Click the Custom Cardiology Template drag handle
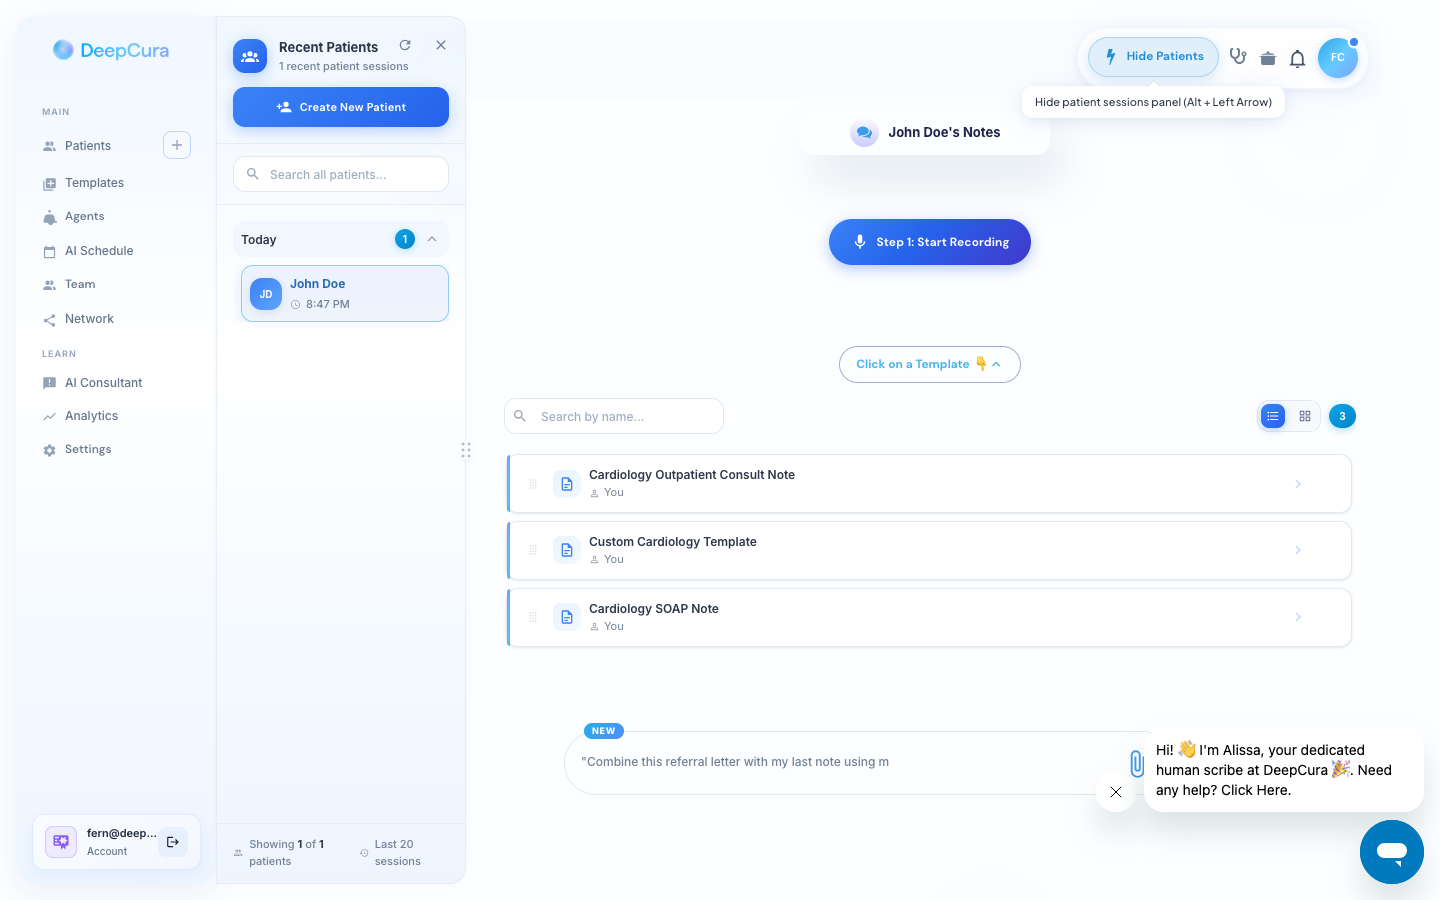Screen dimensions: 1440x900 tap(533, 550)
